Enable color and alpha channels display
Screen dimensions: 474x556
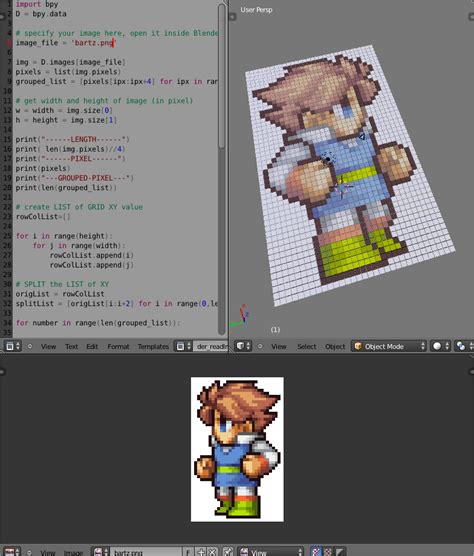click(316, 552)
